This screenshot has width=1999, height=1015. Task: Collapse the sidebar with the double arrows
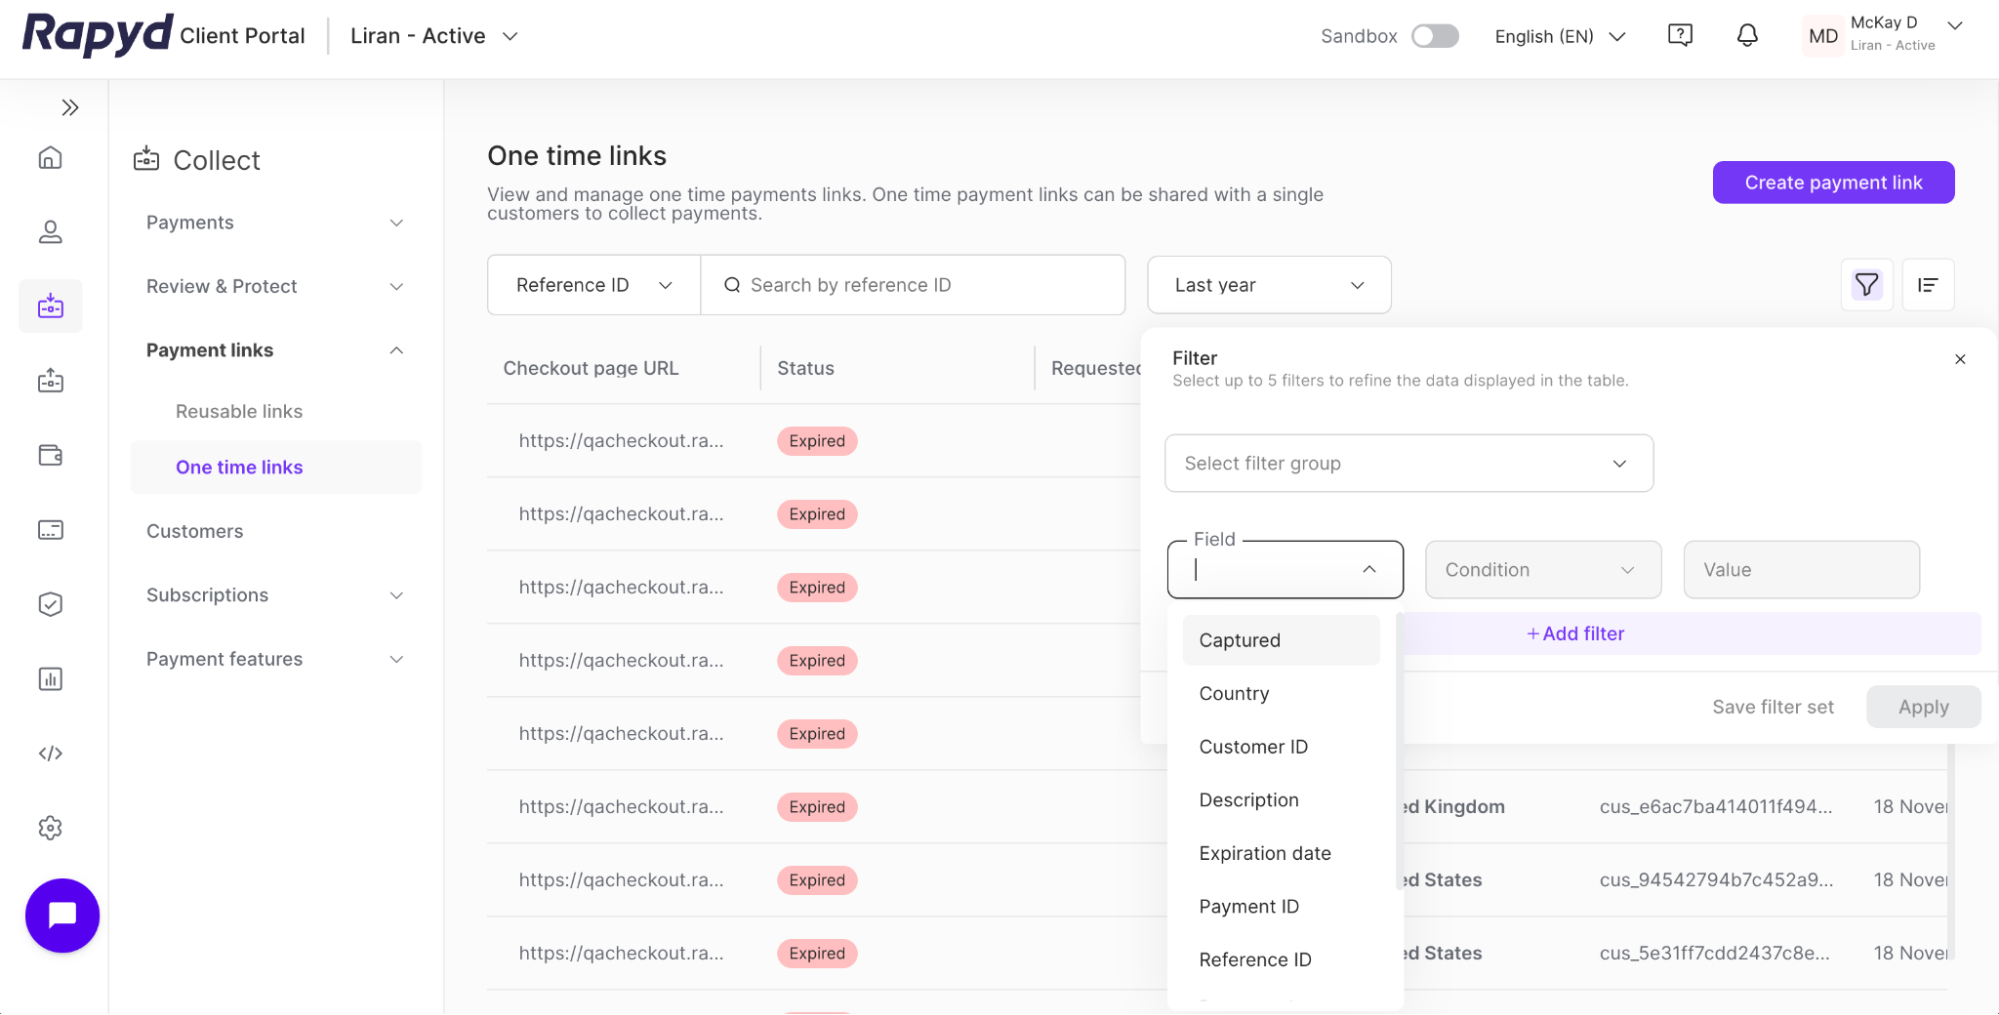[x=70, y=106]
